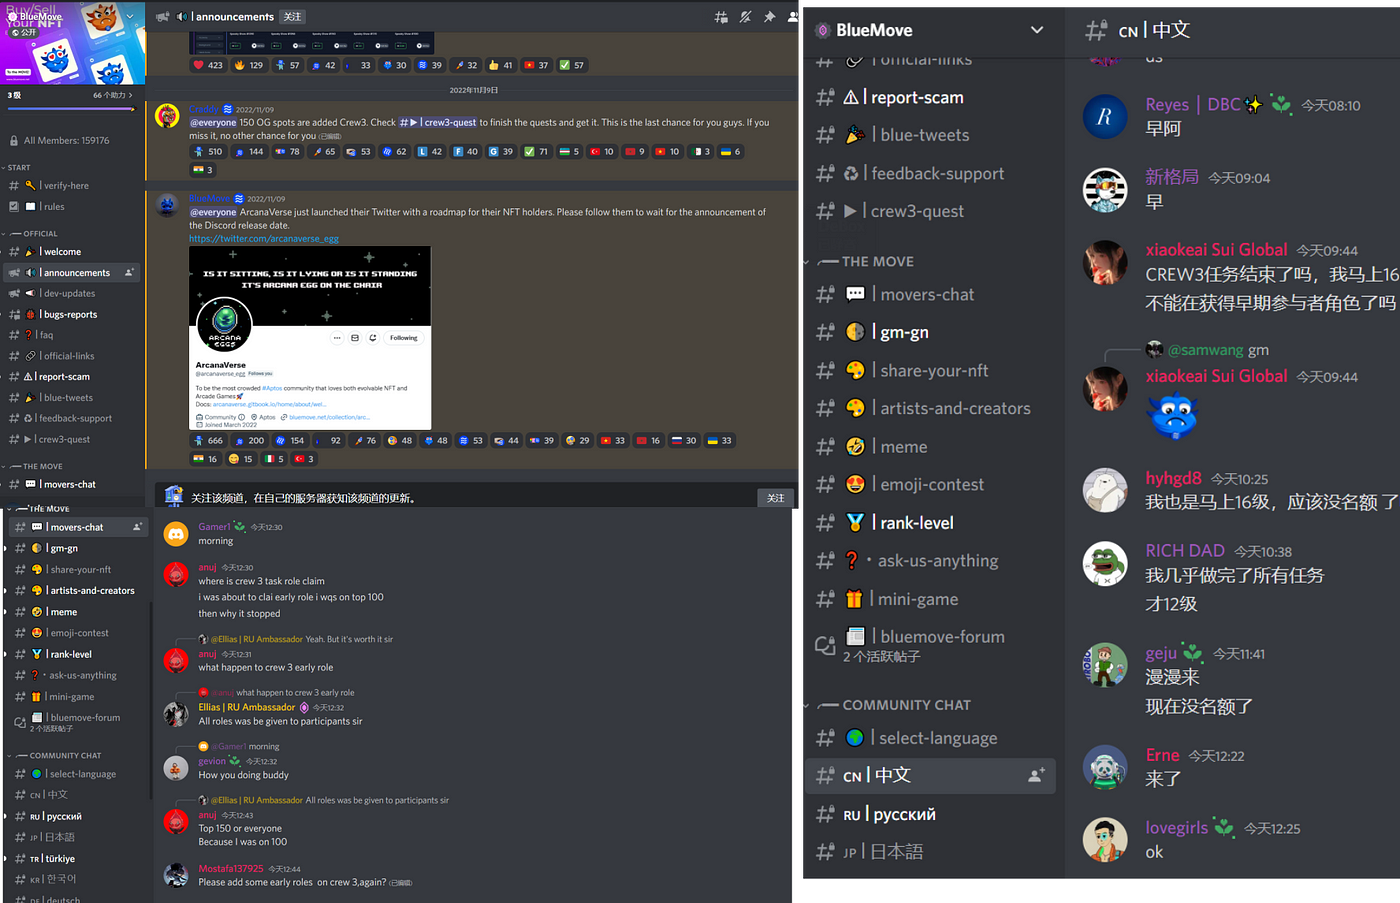
Task: Toggle the fire reaction showing 129
Action: point(249,65)
